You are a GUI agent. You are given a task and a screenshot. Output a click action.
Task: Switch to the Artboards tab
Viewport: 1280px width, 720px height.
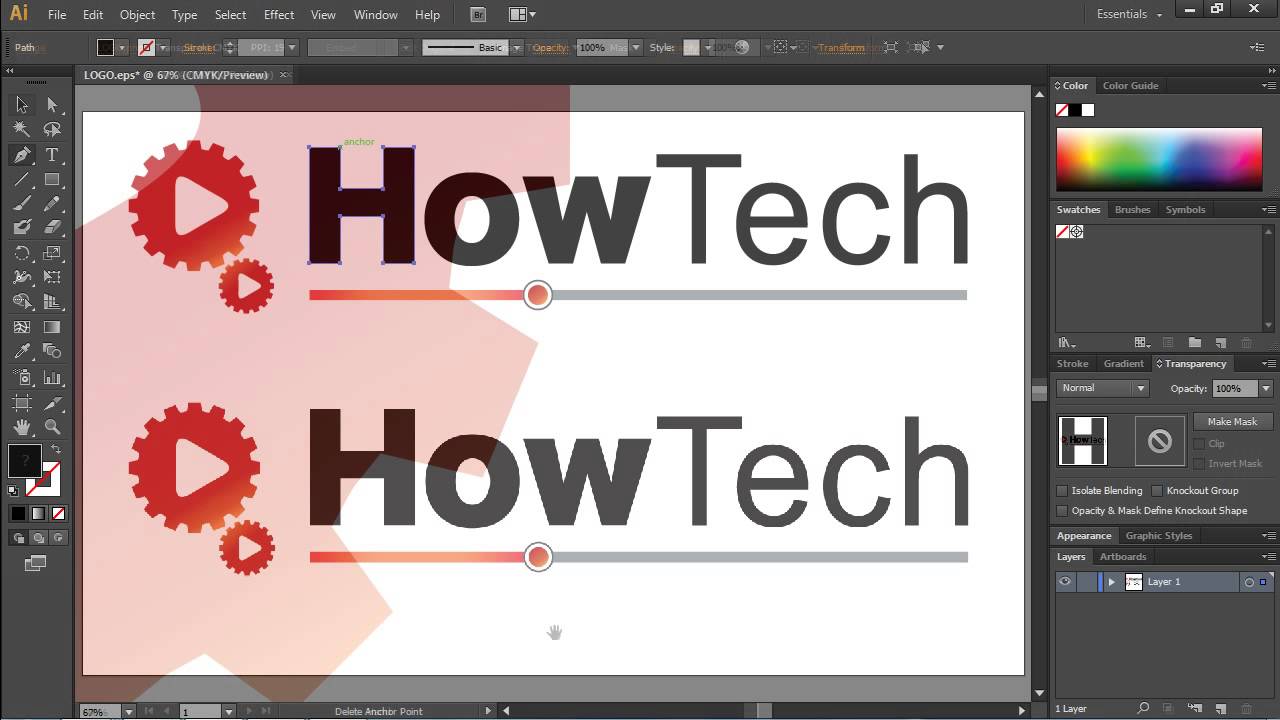click(1123, 557)
